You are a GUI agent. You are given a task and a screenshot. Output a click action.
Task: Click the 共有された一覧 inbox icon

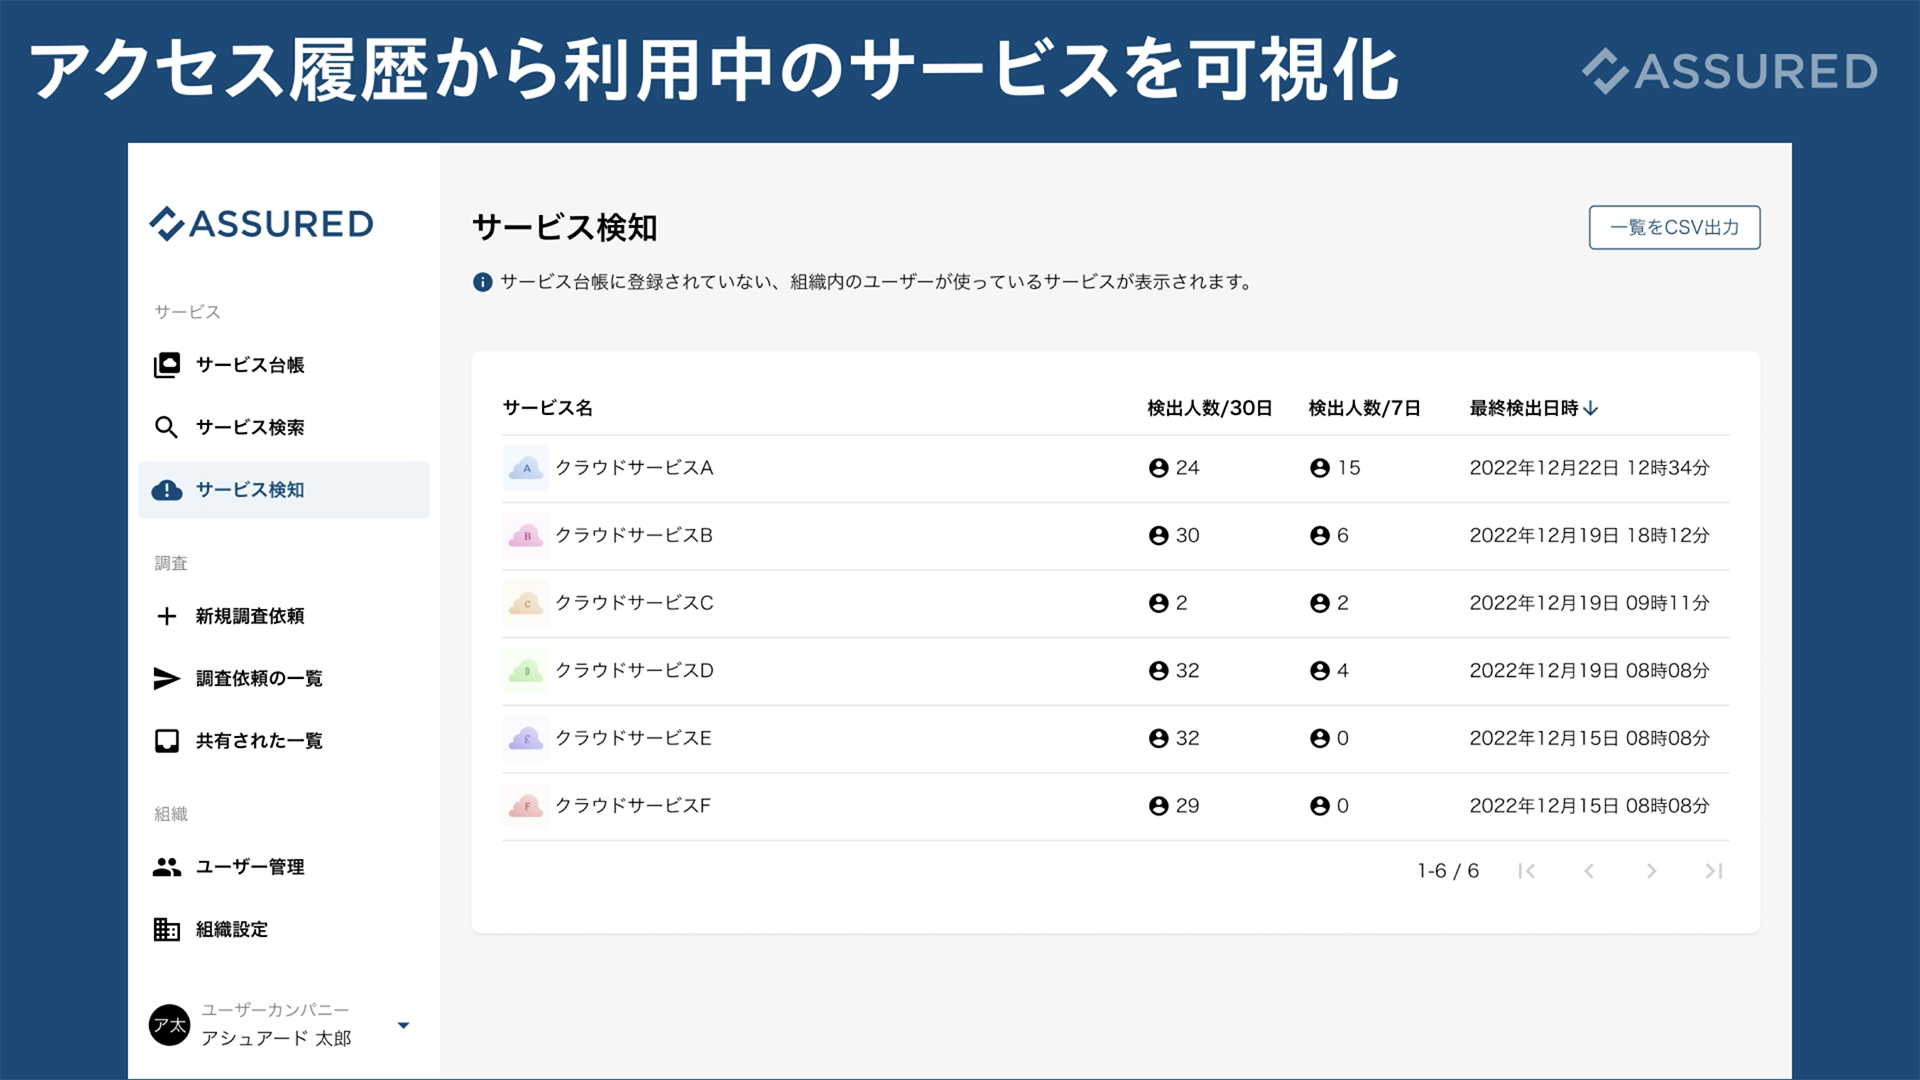click(167, 741)
